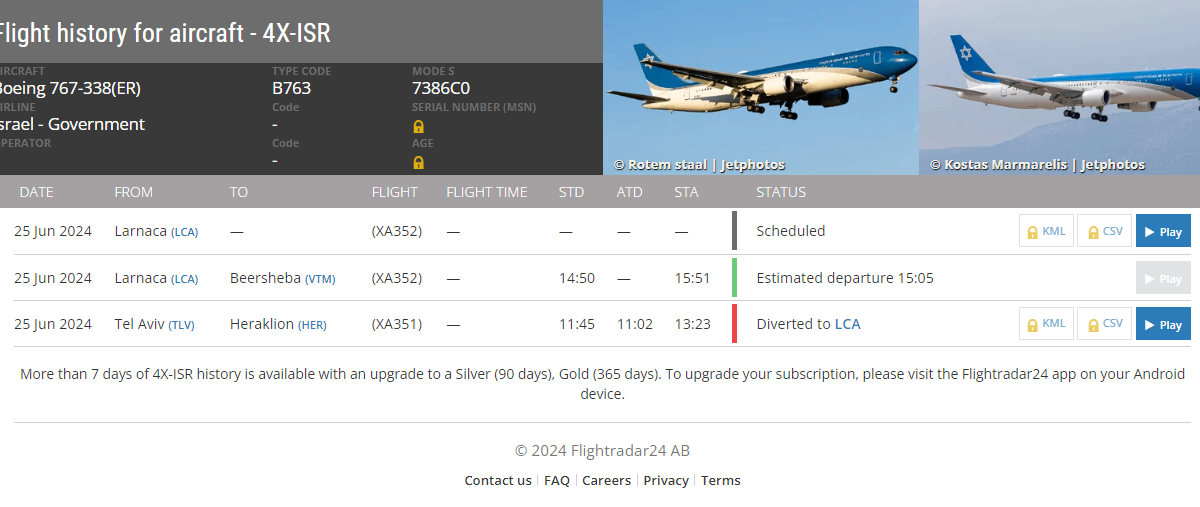View the Rotem staal aircraft photo
The image size is (1200, 507).
pyautogui.click(x=761, y=85)
